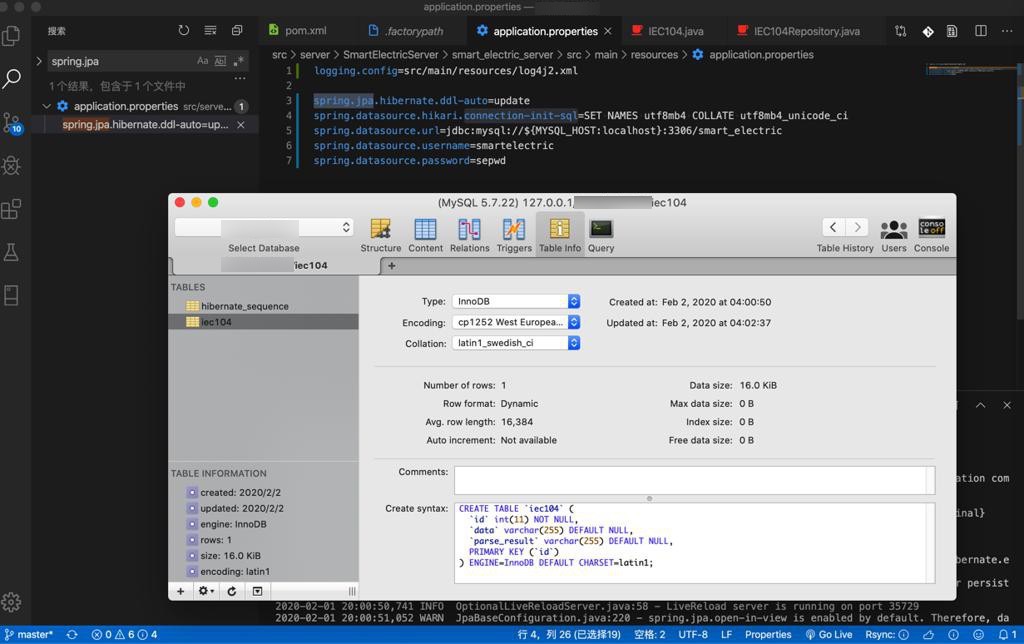This screenshot has width=1024, height=644.
Task: Toggle Match Whole Word in search
Action: [221, 61]
